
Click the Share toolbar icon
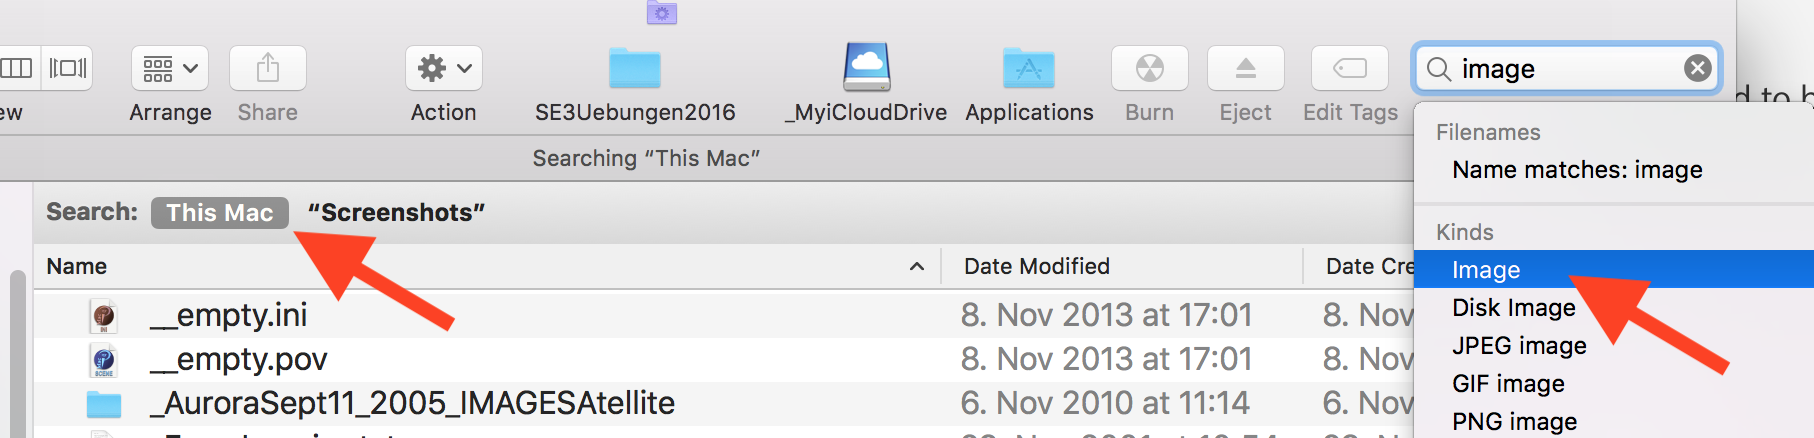(x=267, y=69)
